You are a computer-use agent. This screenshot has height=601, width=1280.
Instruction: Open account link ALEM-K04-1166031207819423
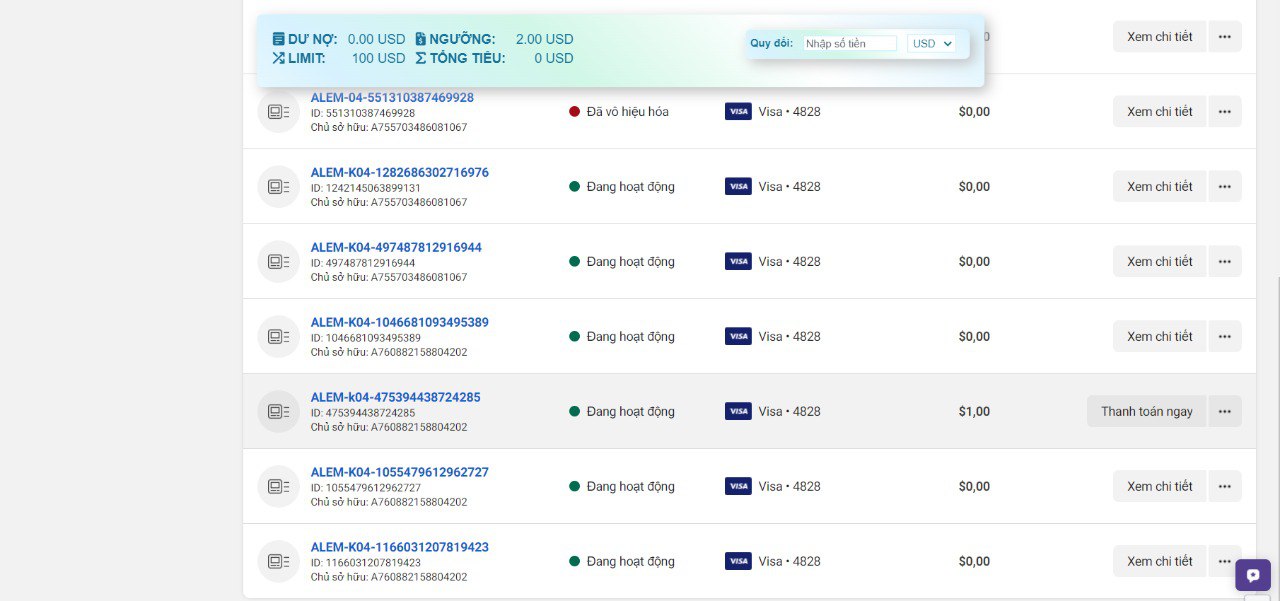399,547
